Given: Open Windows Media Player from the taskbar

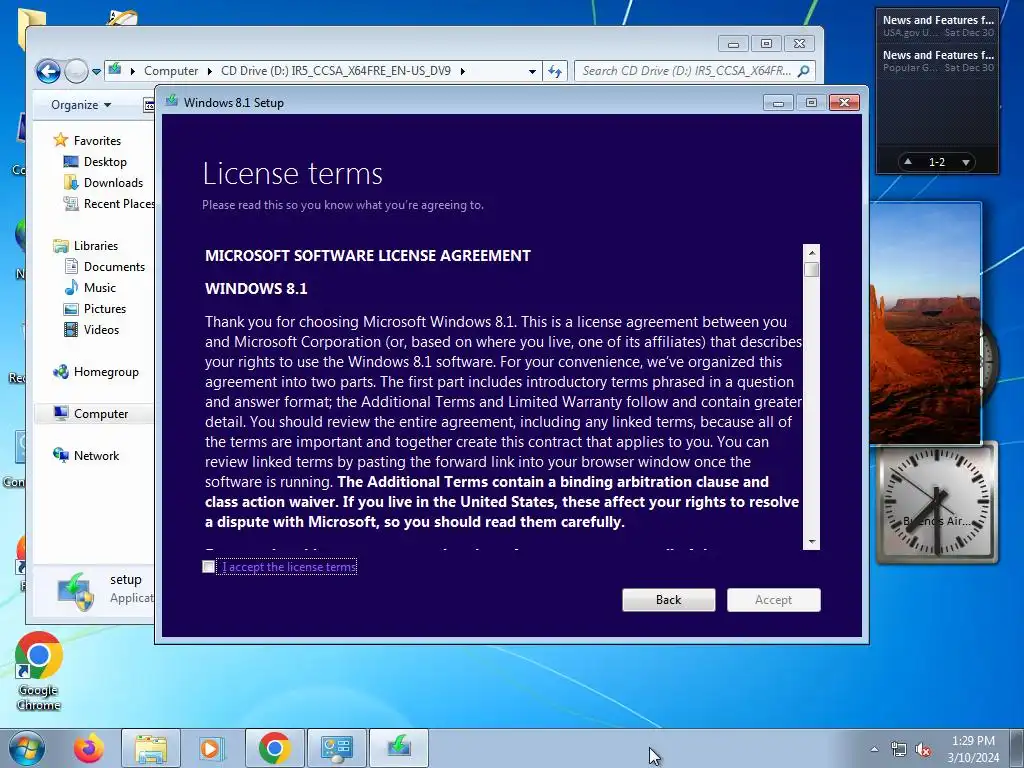Looking at the screenshot, I should (212, 748).
